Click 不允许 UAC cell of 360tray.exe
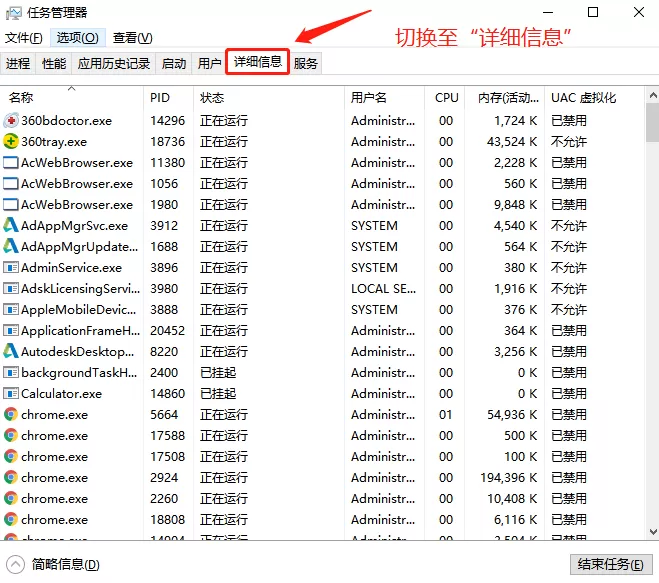The height and width of the screenshot is (583, 659). coord(569,142)
